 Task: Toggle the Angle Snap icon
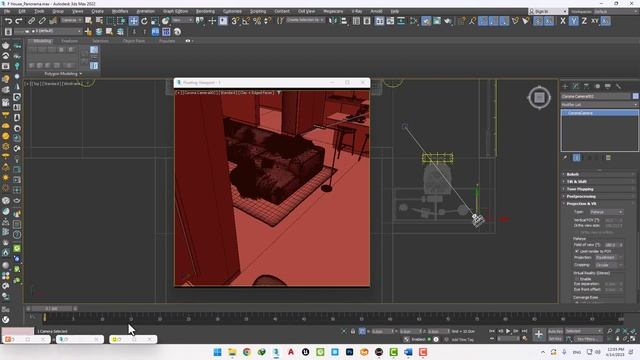(246, 20)
